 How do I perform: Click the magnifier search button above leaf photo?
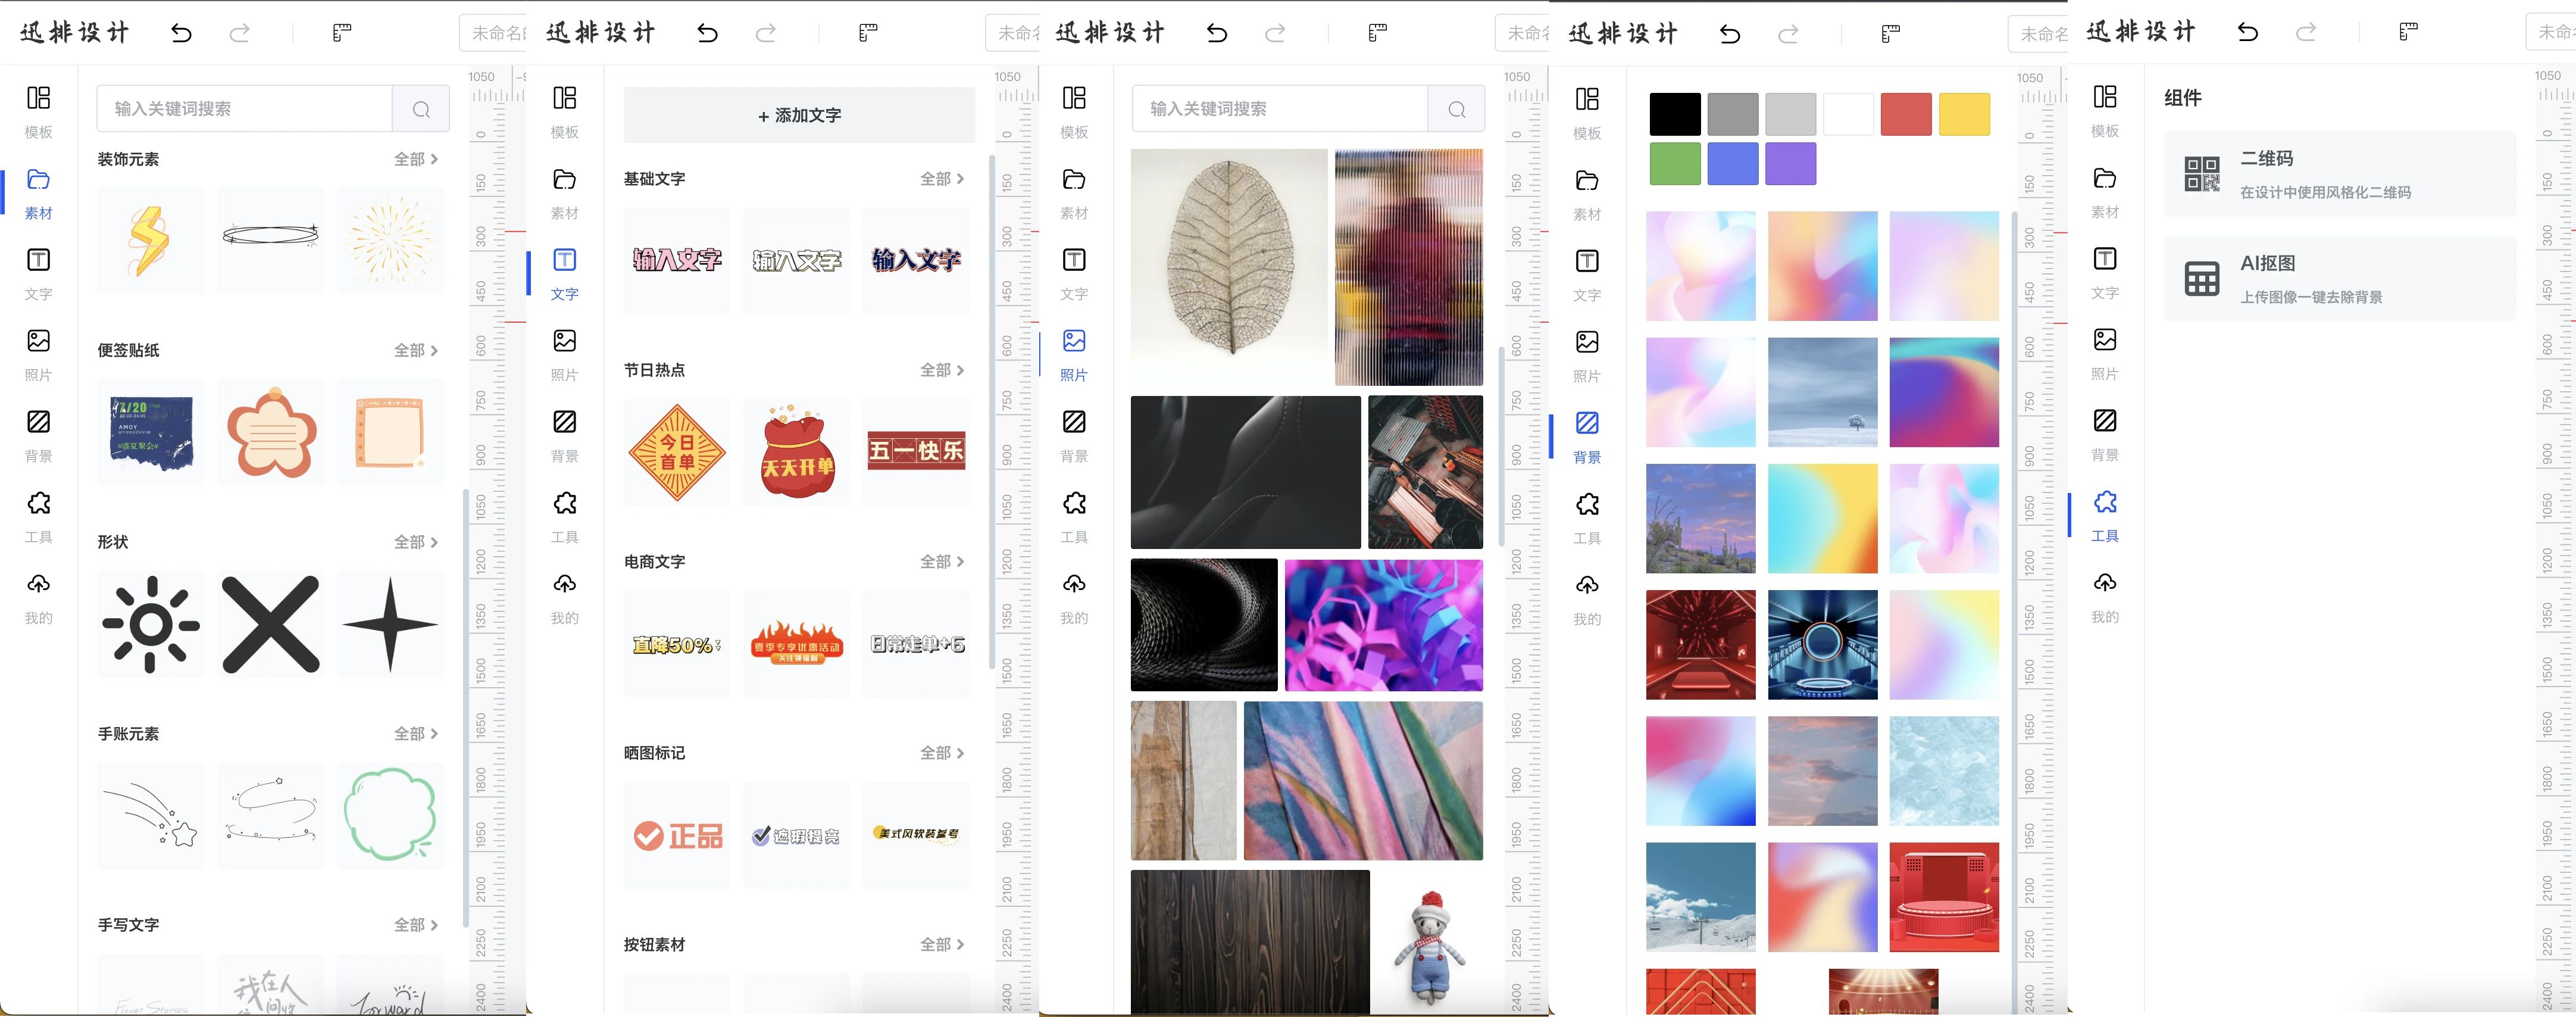coord(1457,109)
